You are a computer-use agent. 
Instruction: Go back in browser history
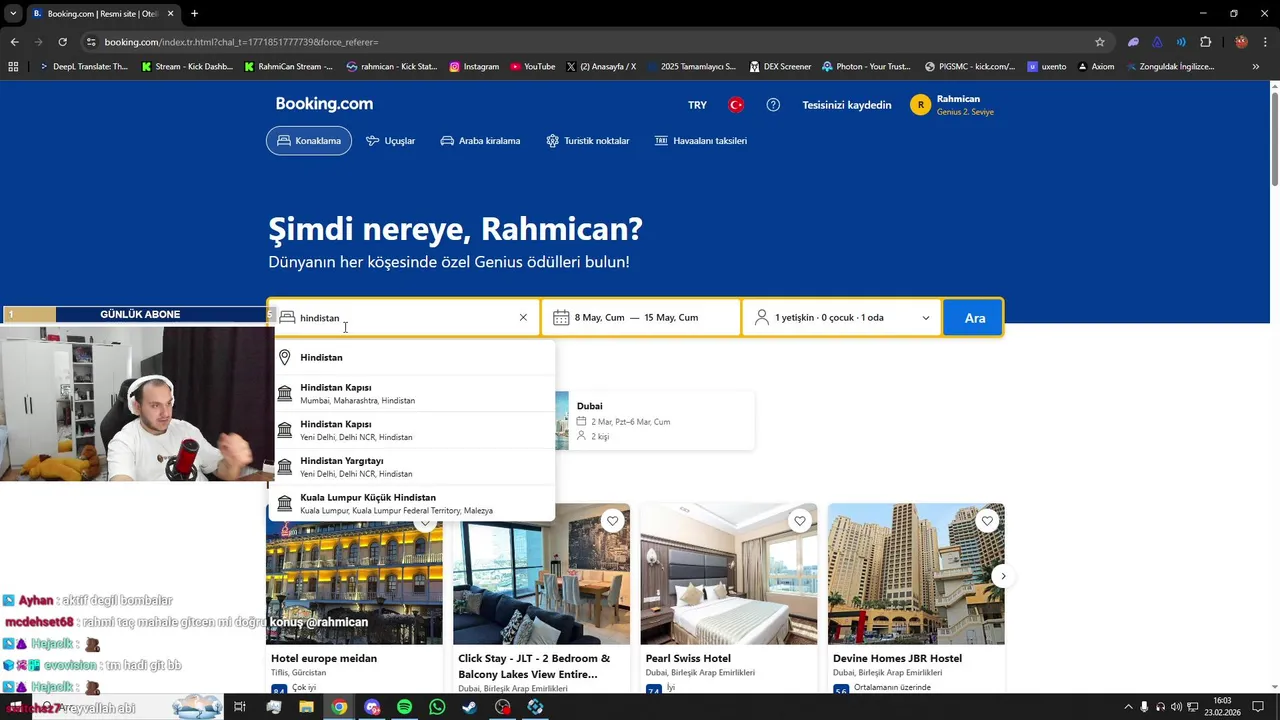[x=14, y=42]
